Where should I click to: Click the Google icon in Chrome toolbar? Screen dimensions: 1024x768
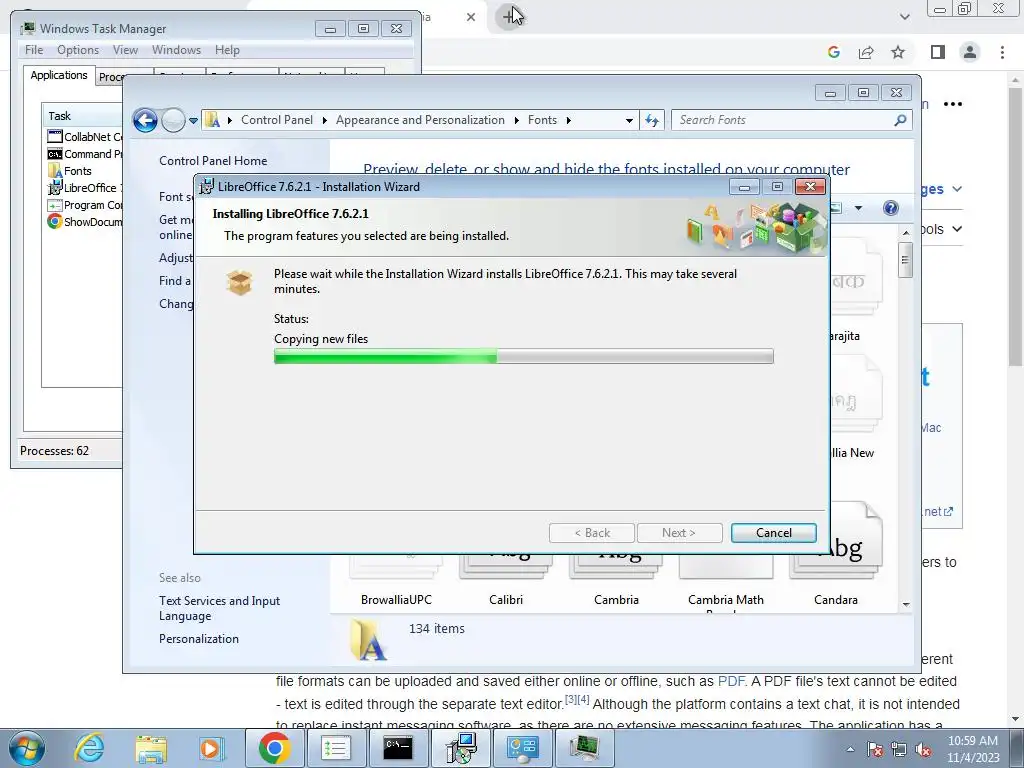click(833, 52)
